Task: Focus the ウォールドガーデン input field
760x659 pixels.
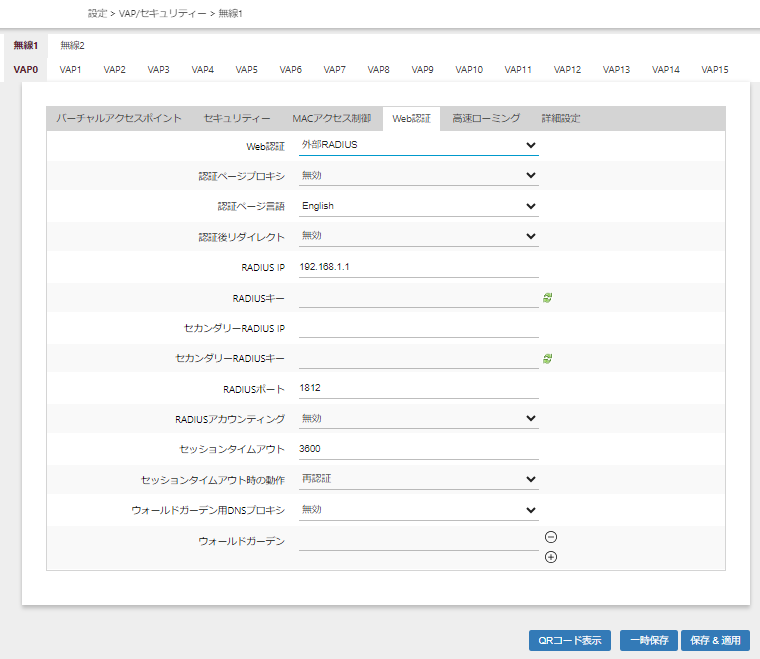Action: (419, 541)
